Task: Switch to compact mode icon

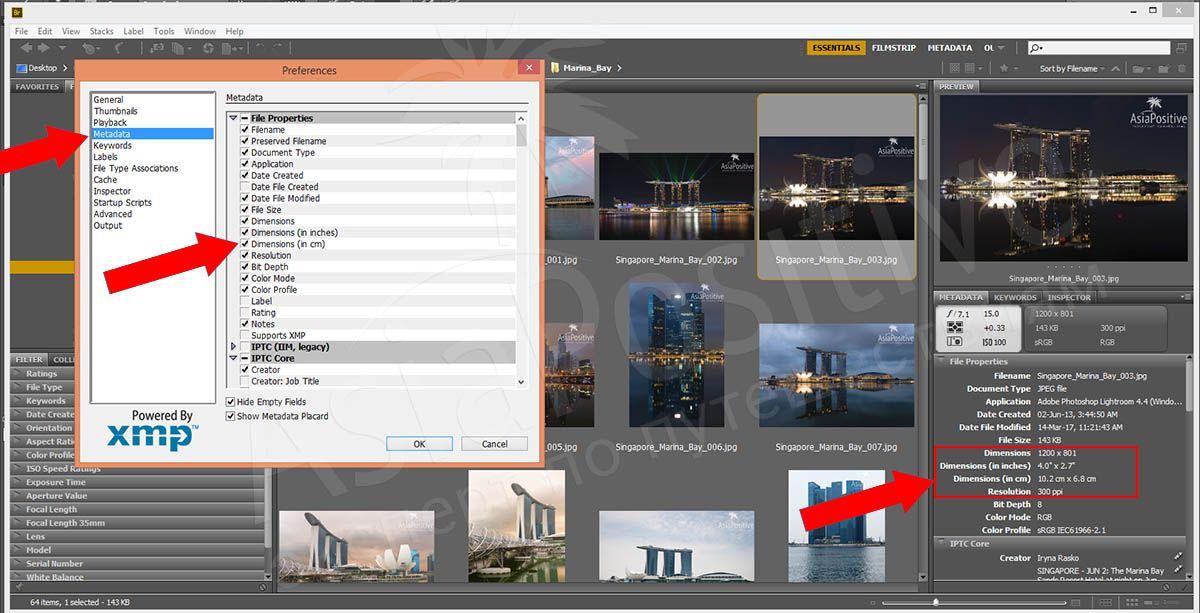Action: 1182,48
